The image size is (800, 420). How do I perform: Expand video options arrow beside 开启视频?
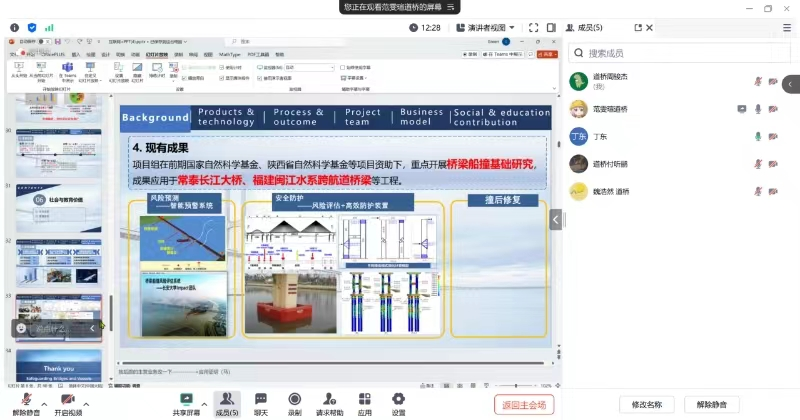coord(87,399)
